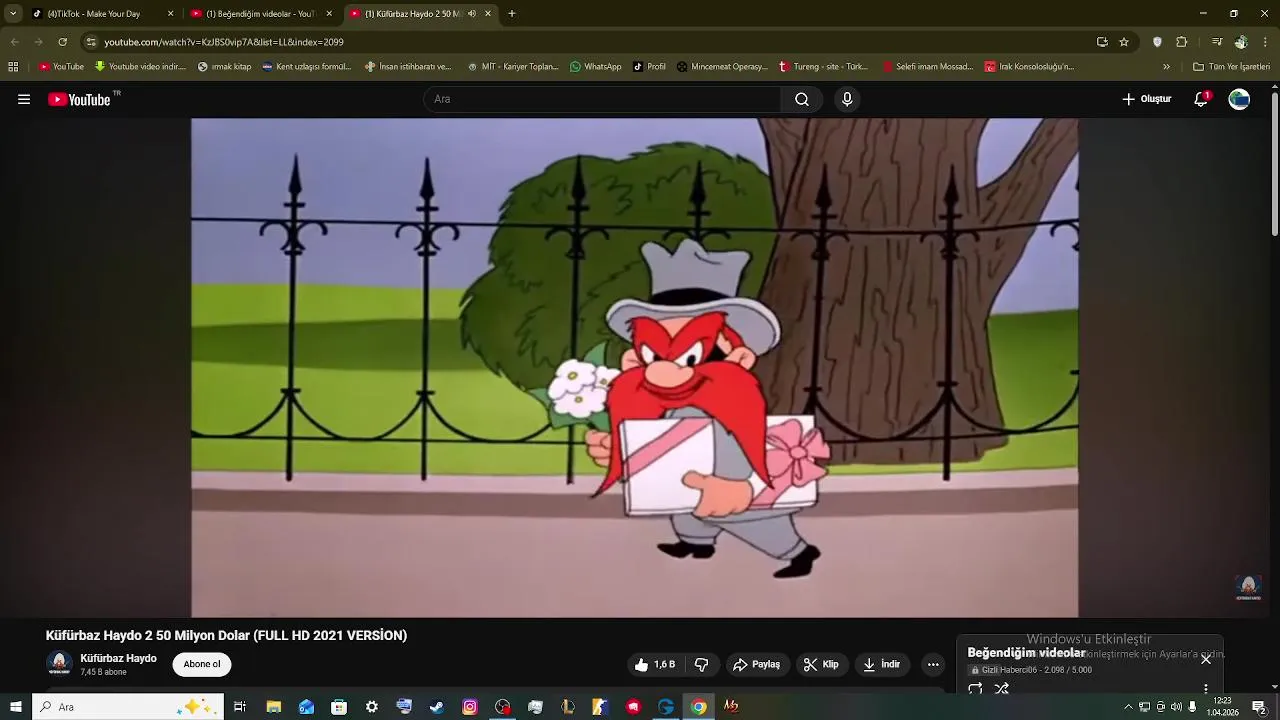
Task: Open the account avatar menu
Action: click(x=1239, y=99)
